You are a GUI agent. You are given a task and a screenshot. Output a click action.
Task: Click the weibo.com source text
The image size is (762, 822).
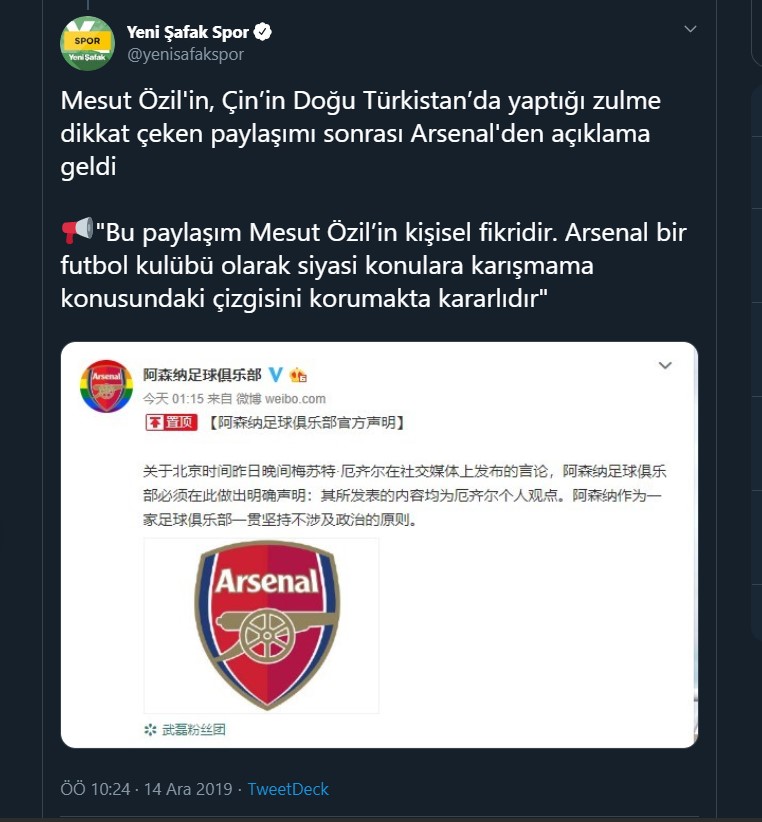click(292, 399)
